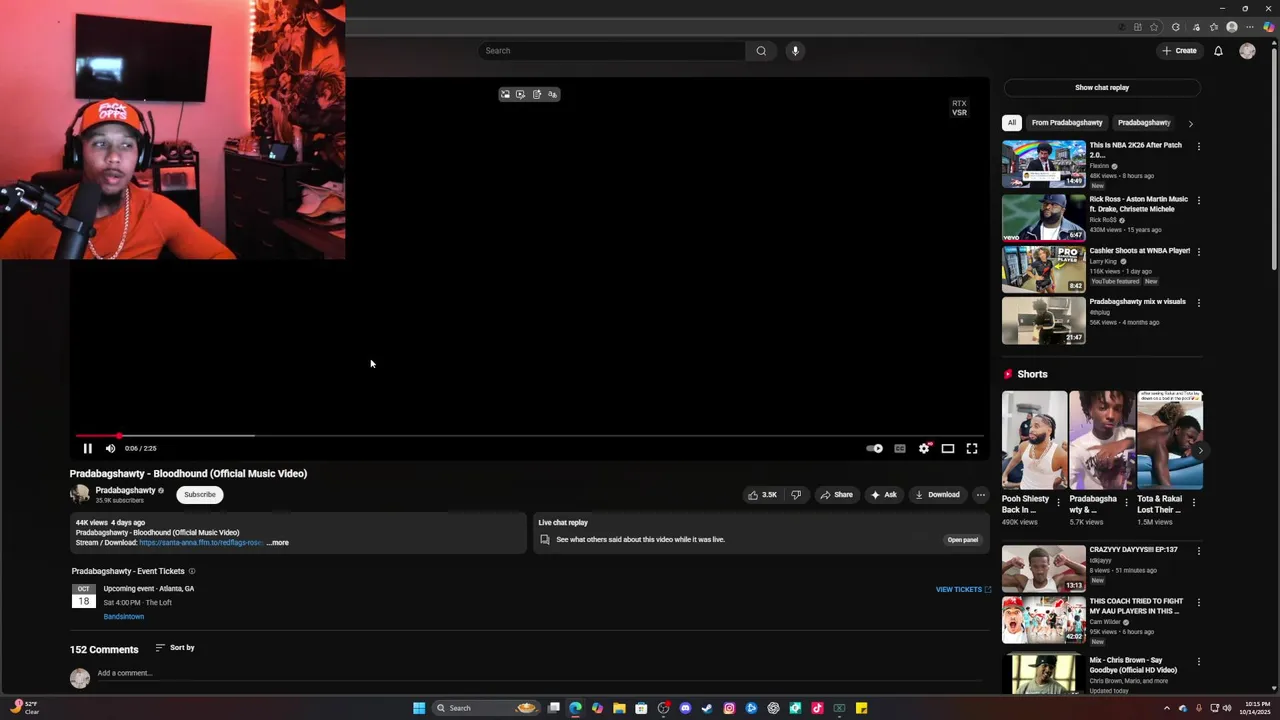Open Rick Ross Aston Martin Music thumbnail

coord(1044,217)
